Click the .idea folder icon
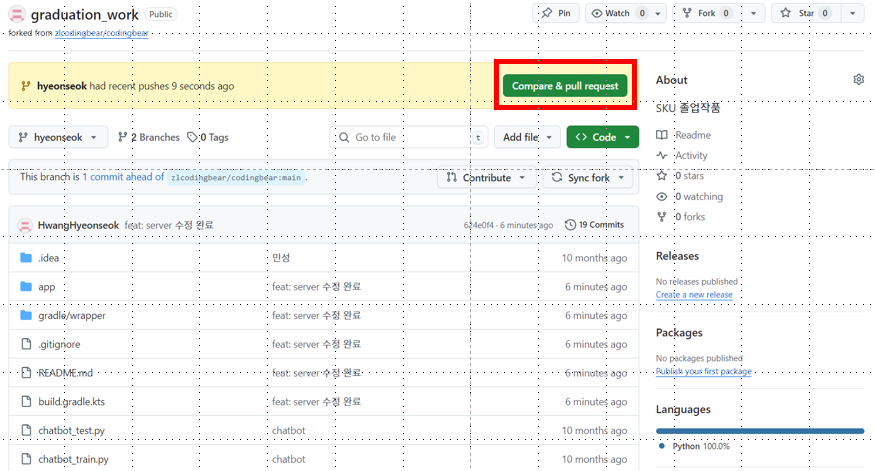Screen dimensions: 875x471 pos(26,257)
